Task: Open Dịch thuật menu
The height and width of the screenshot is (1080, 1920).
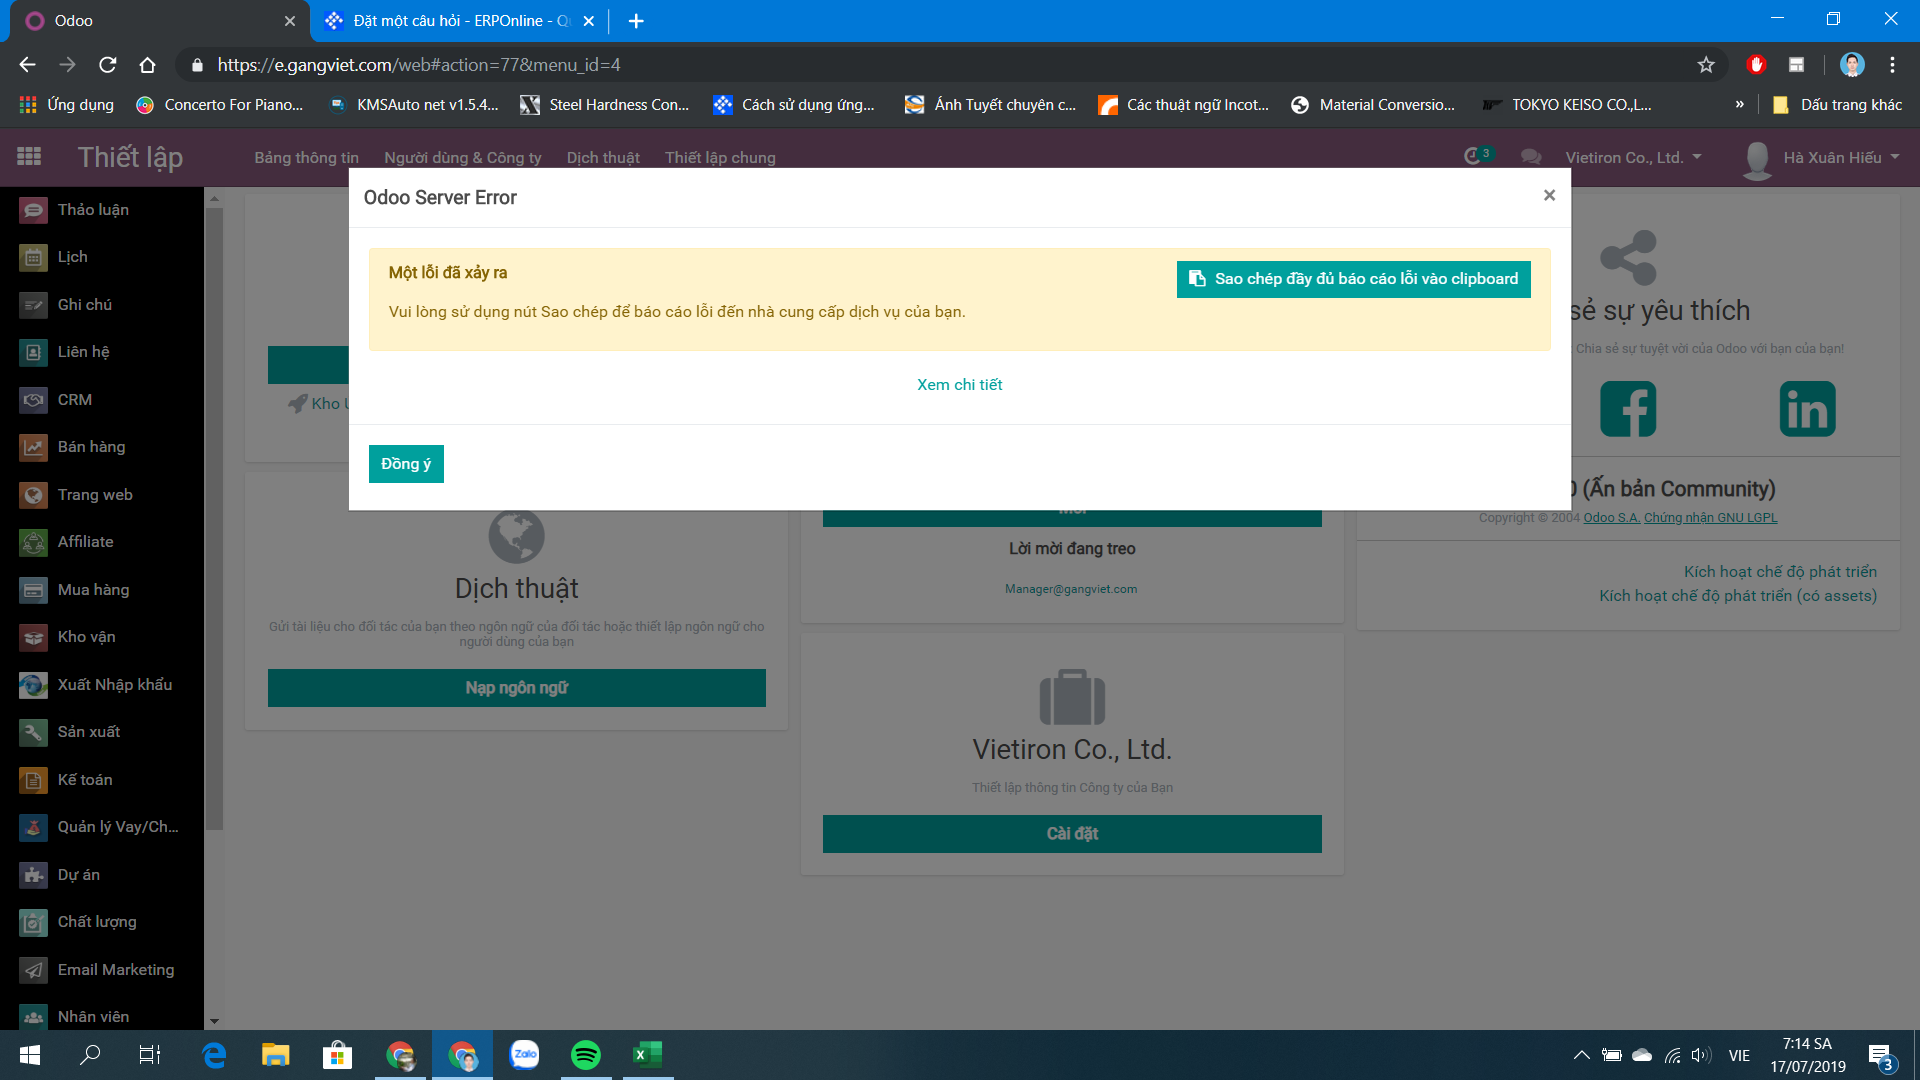Action: coord(603,158)
